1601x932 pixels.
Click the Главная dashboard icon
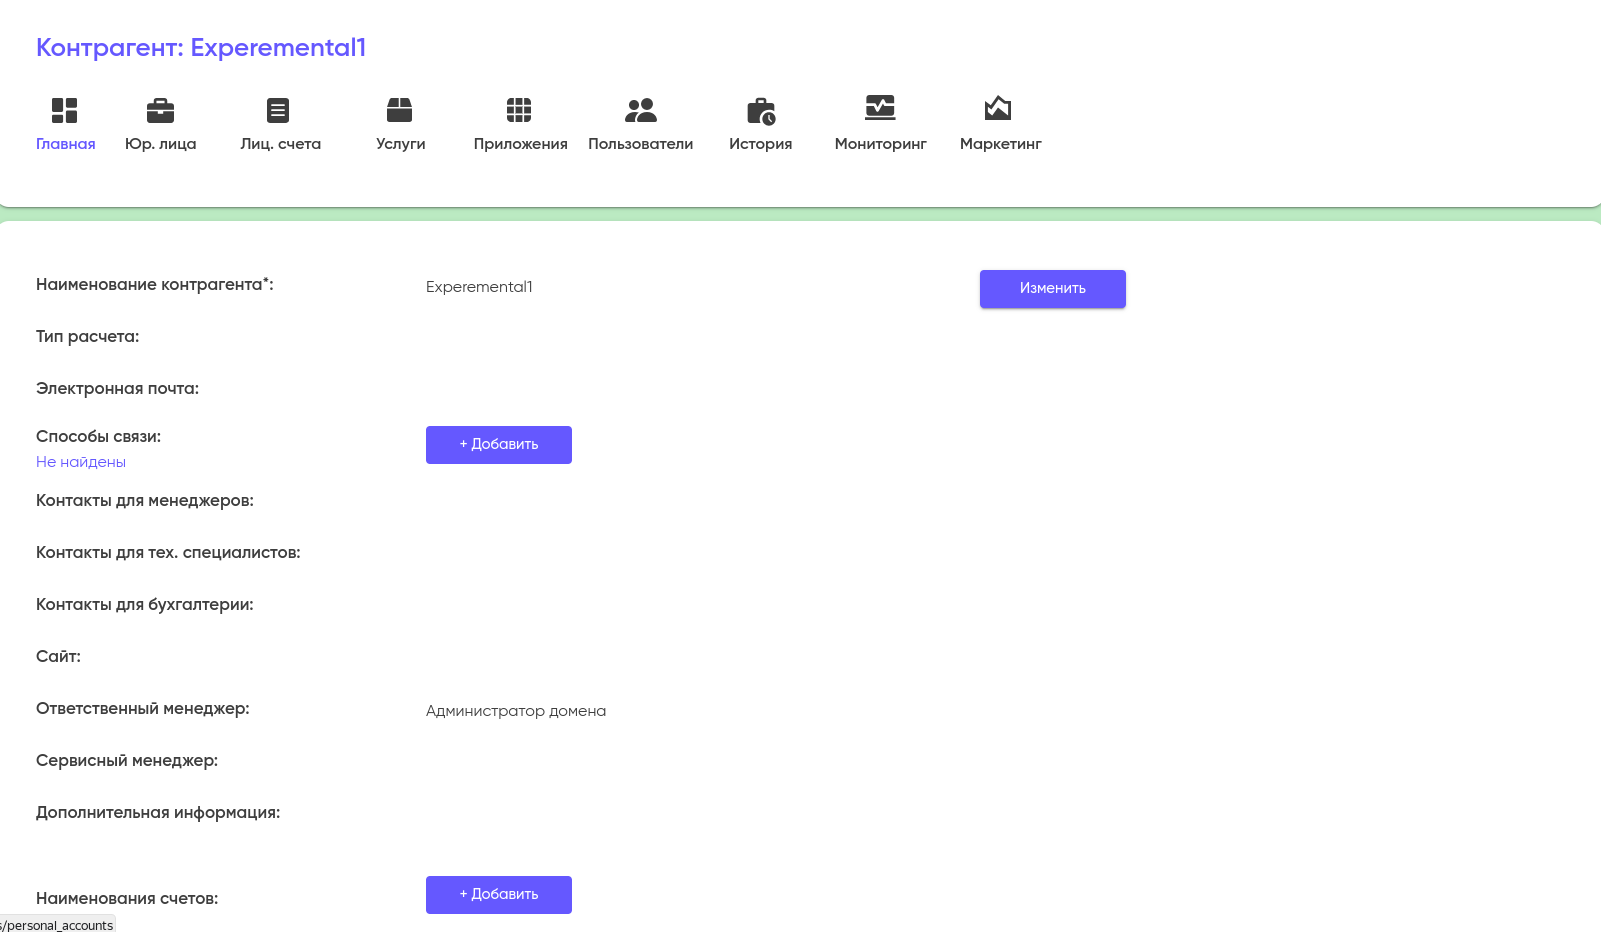point(65,110)
